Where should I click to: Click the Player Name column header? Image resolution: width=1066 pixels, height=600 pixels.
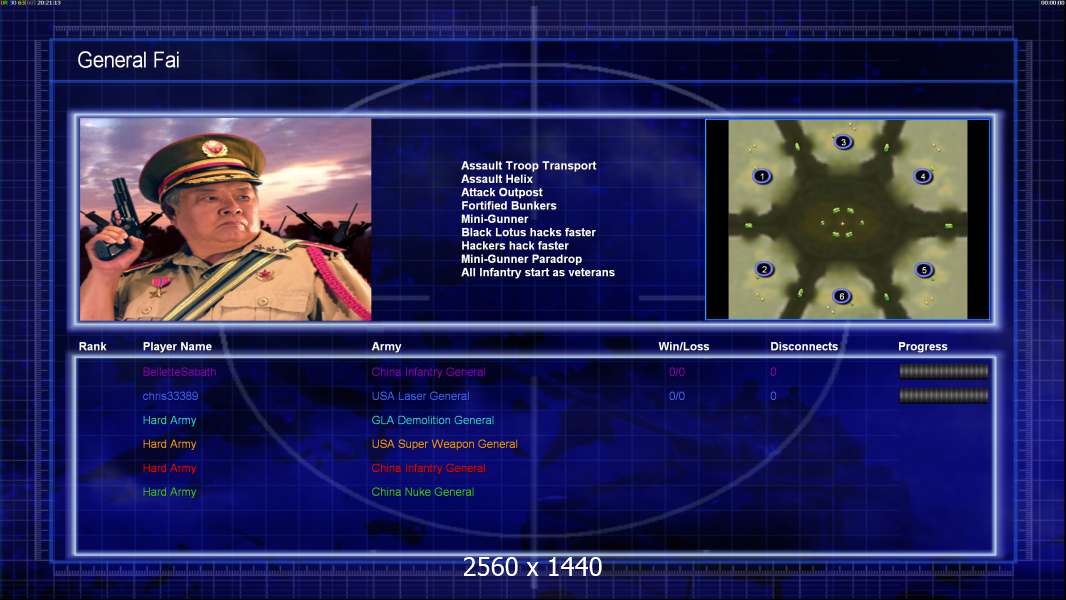coord(177,347)
